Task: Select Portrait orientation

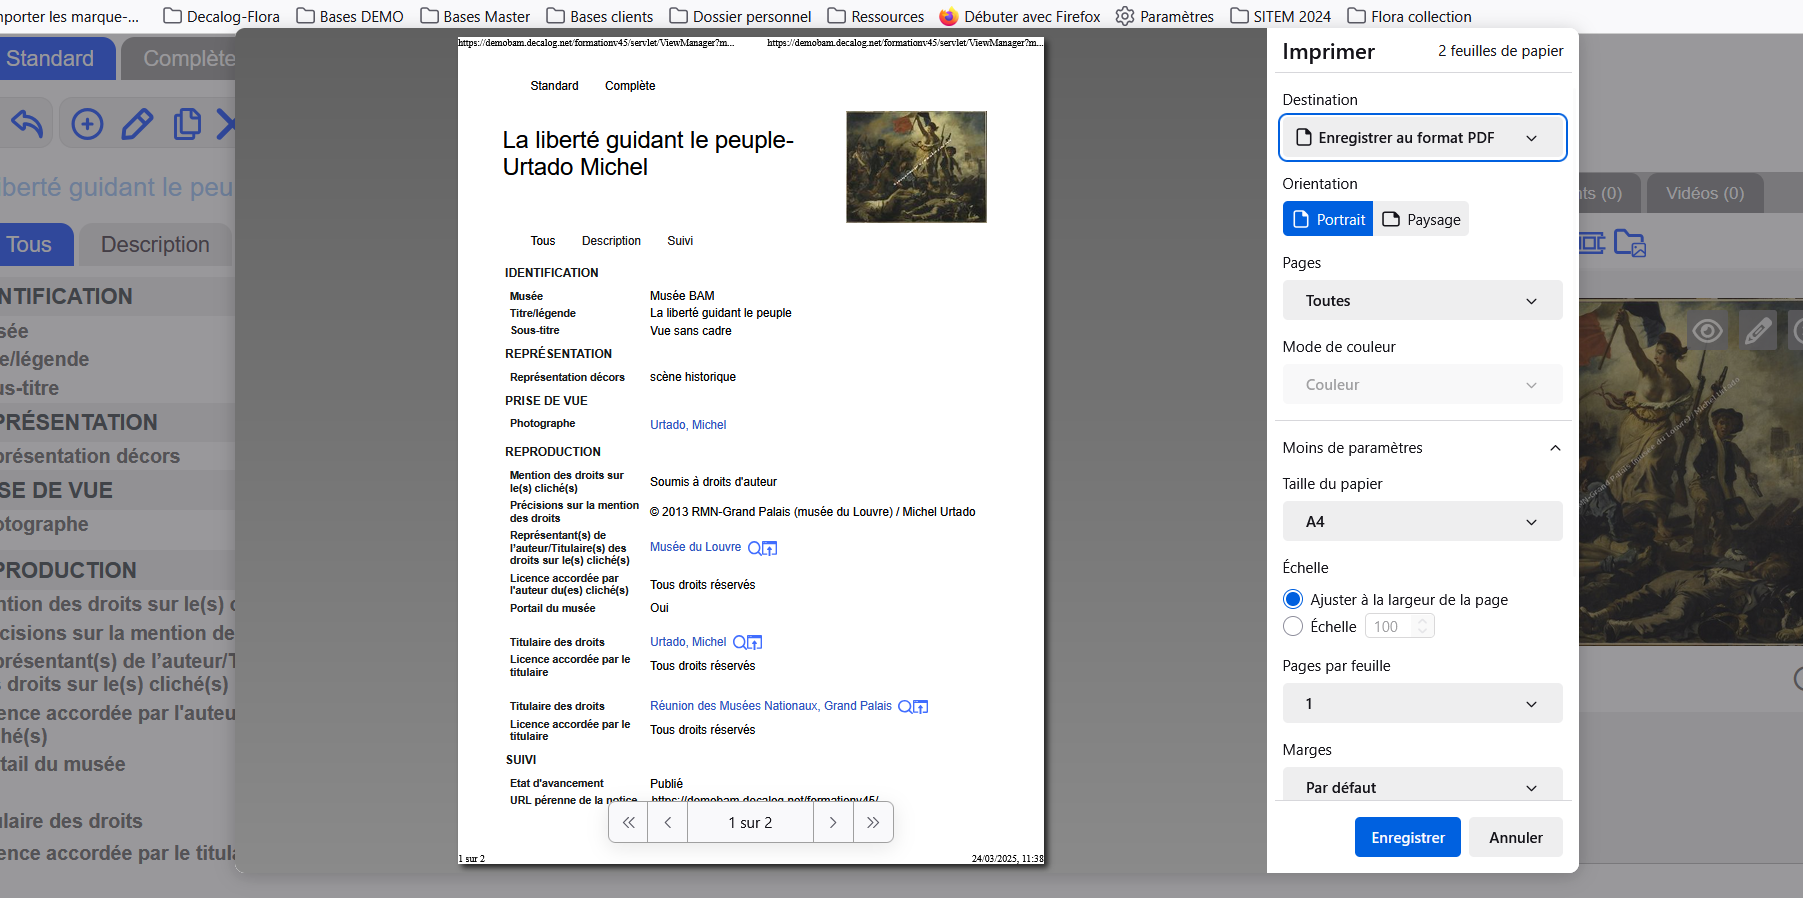Action: coord(1328,219)
